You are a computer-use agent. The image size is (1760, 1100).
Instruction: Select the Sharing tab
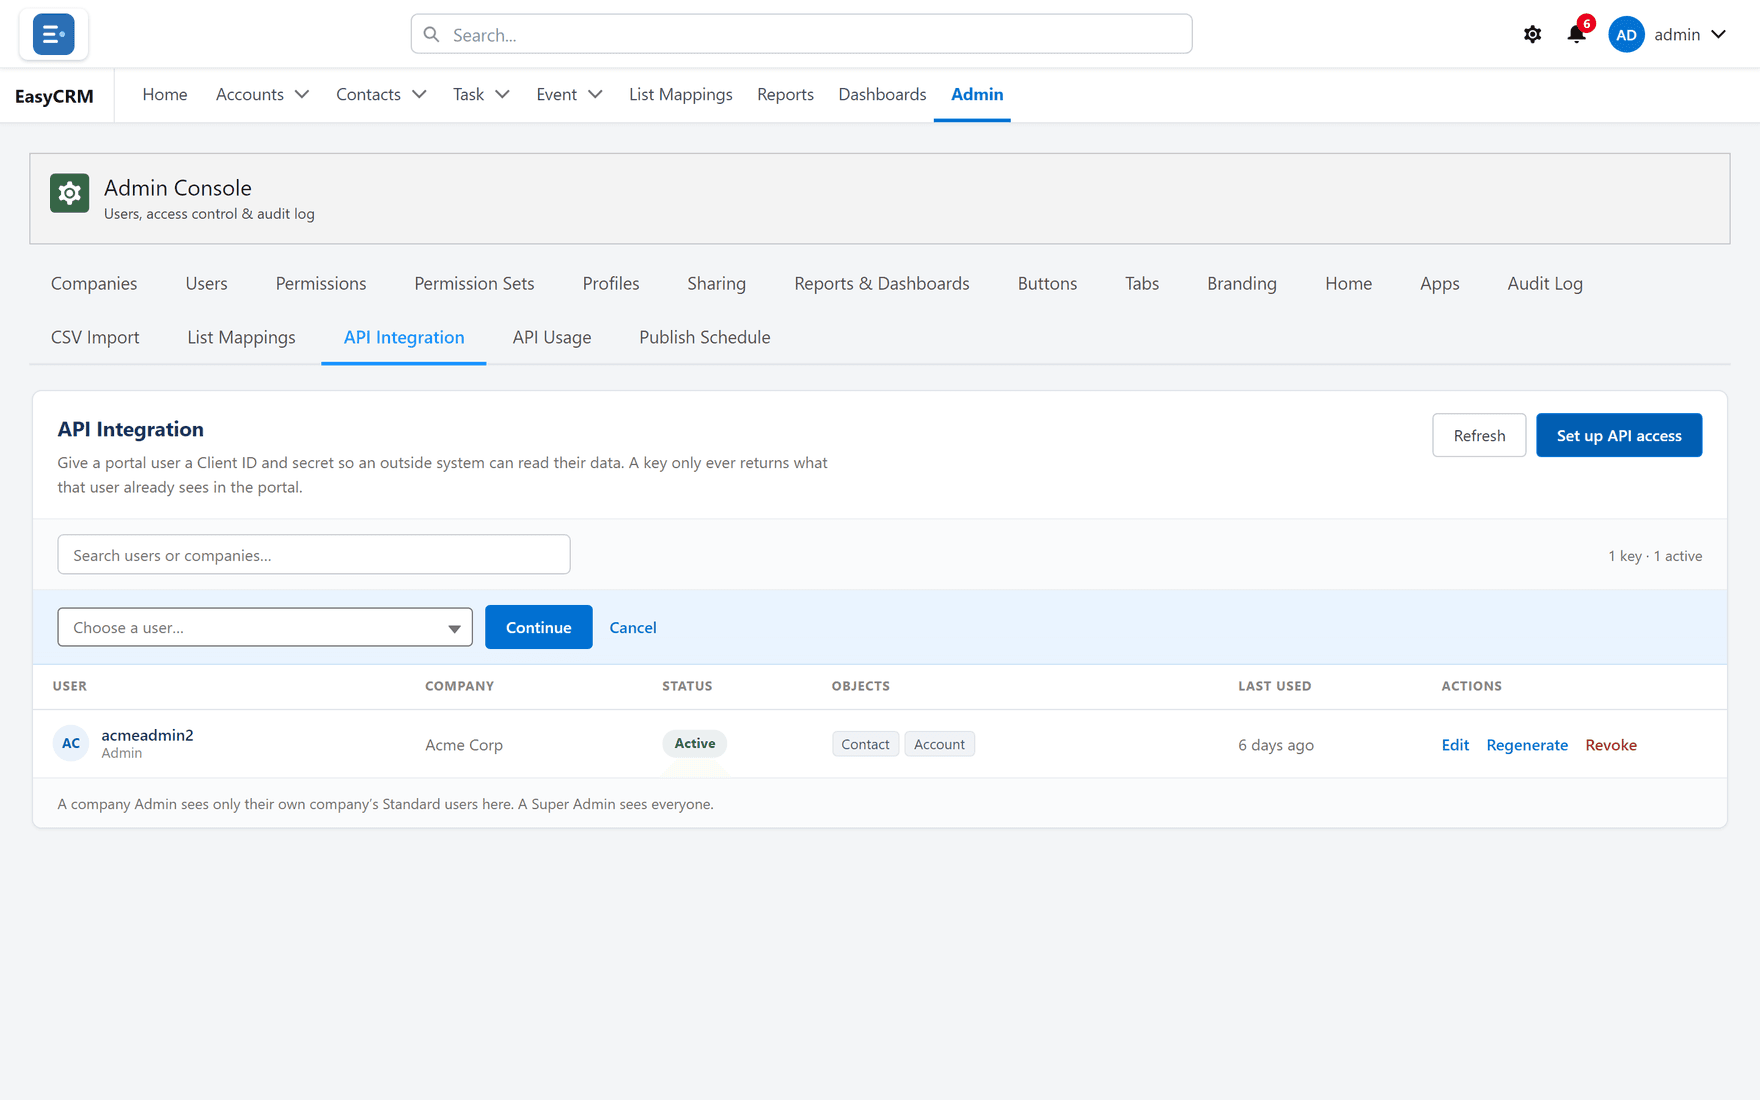(716, 284)
